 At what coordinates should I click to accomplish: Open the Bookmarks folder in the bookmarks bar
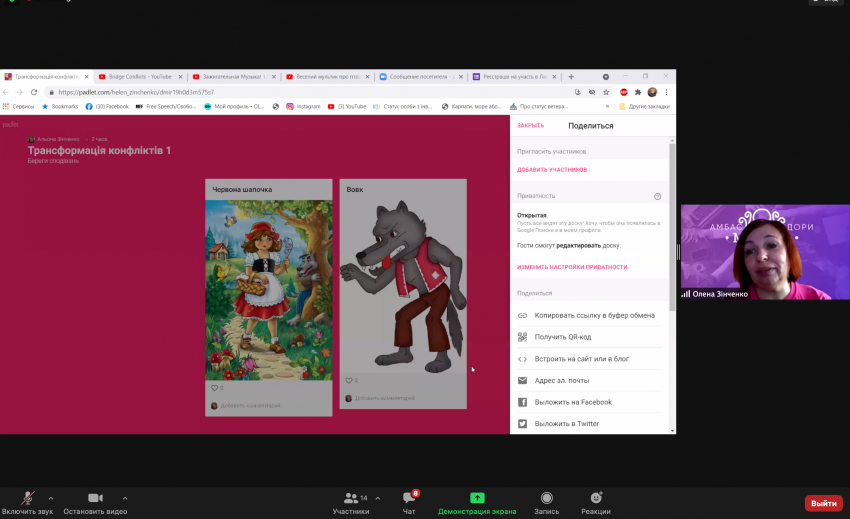(60, 106)
